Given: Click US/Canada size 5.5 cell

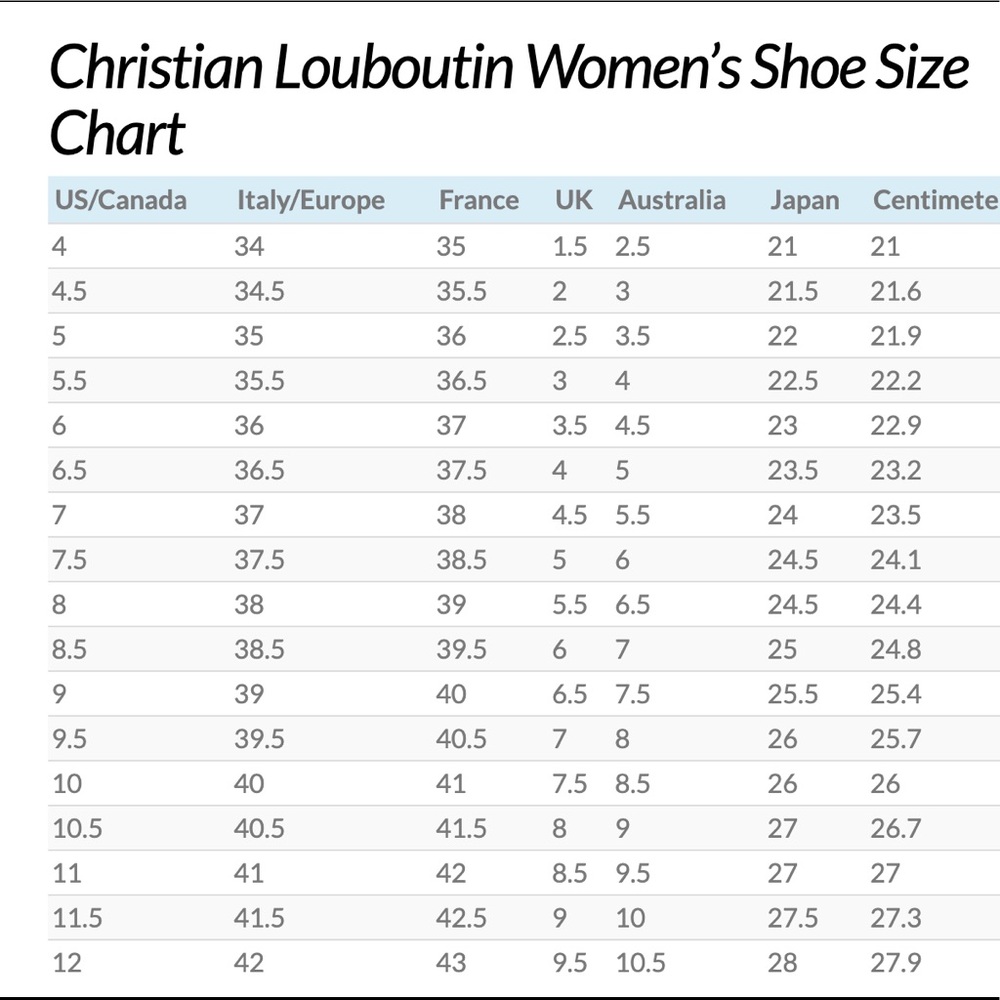Looking at the screenshot, I should point(69,381).
